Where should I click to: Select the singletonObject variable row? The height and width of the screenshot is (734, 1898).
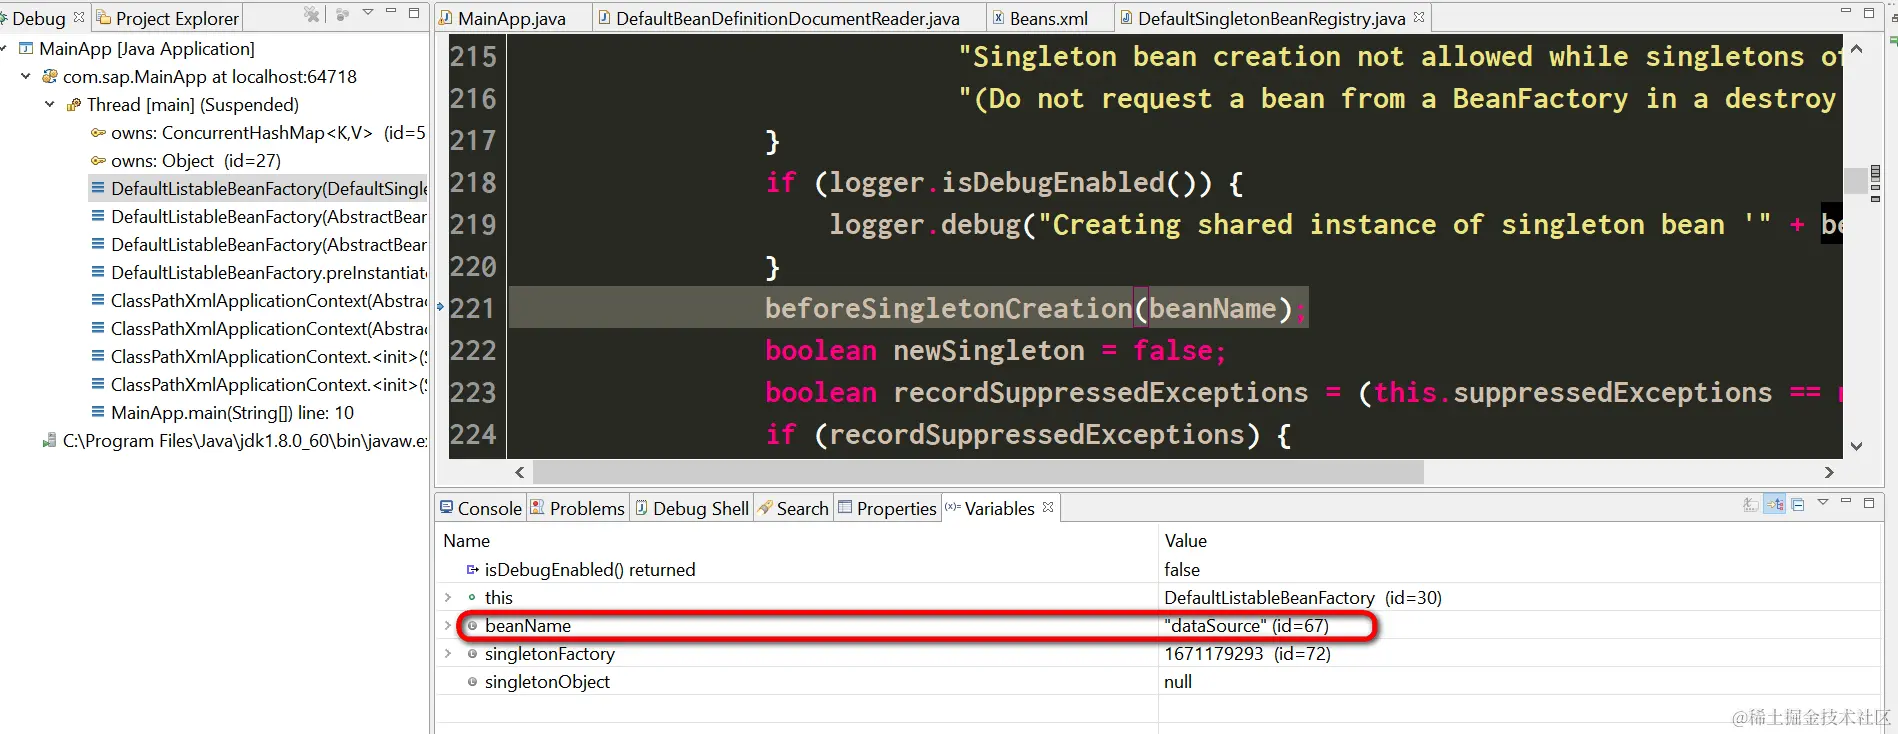click(x=1158, y=681)
